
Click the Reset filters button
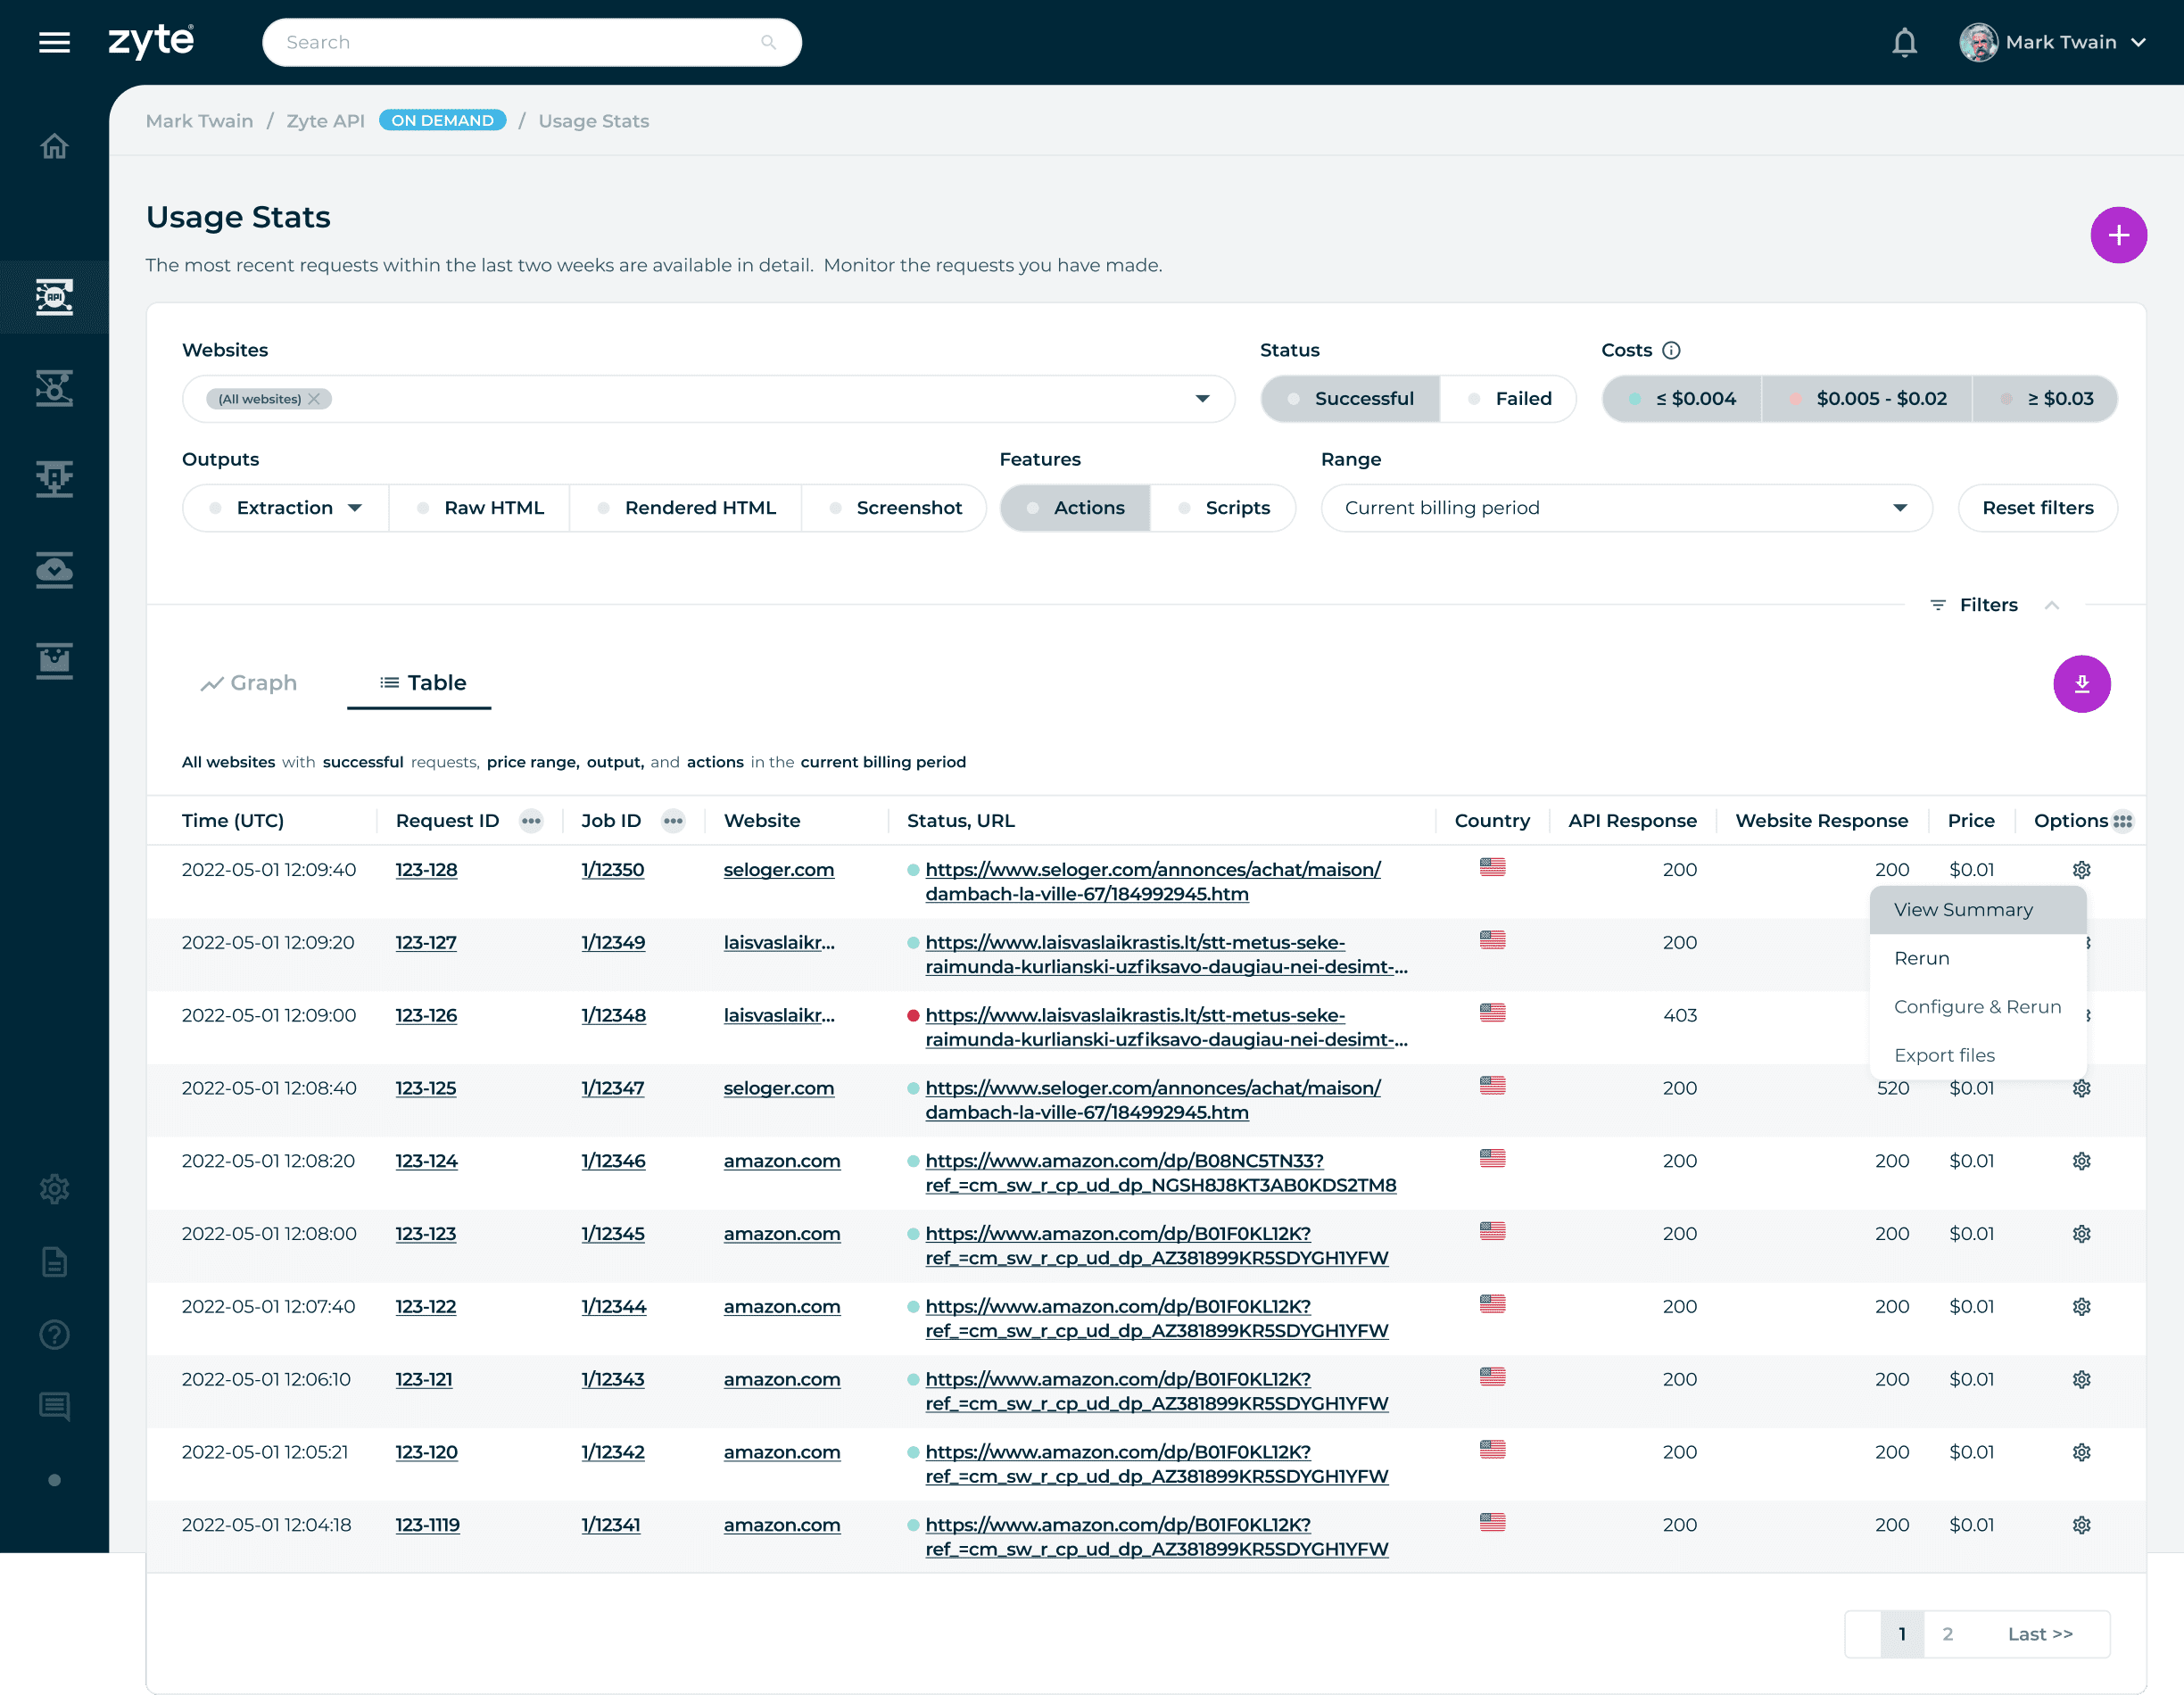point(2037,508)
